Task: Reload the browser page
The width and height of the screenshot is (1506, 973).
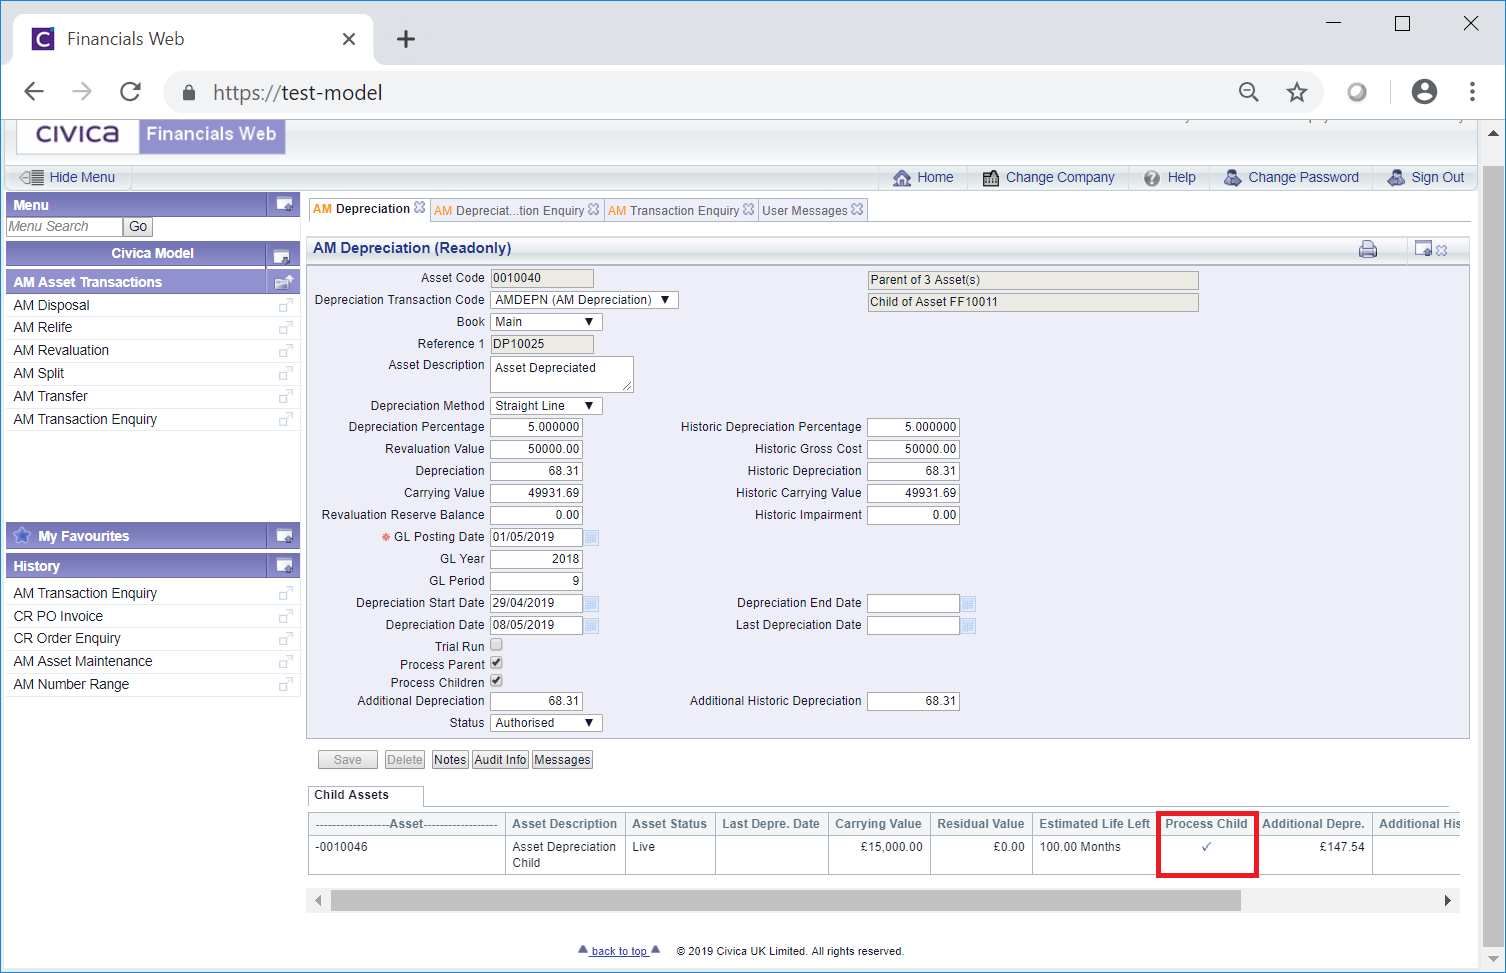Action: click(130, 92)
